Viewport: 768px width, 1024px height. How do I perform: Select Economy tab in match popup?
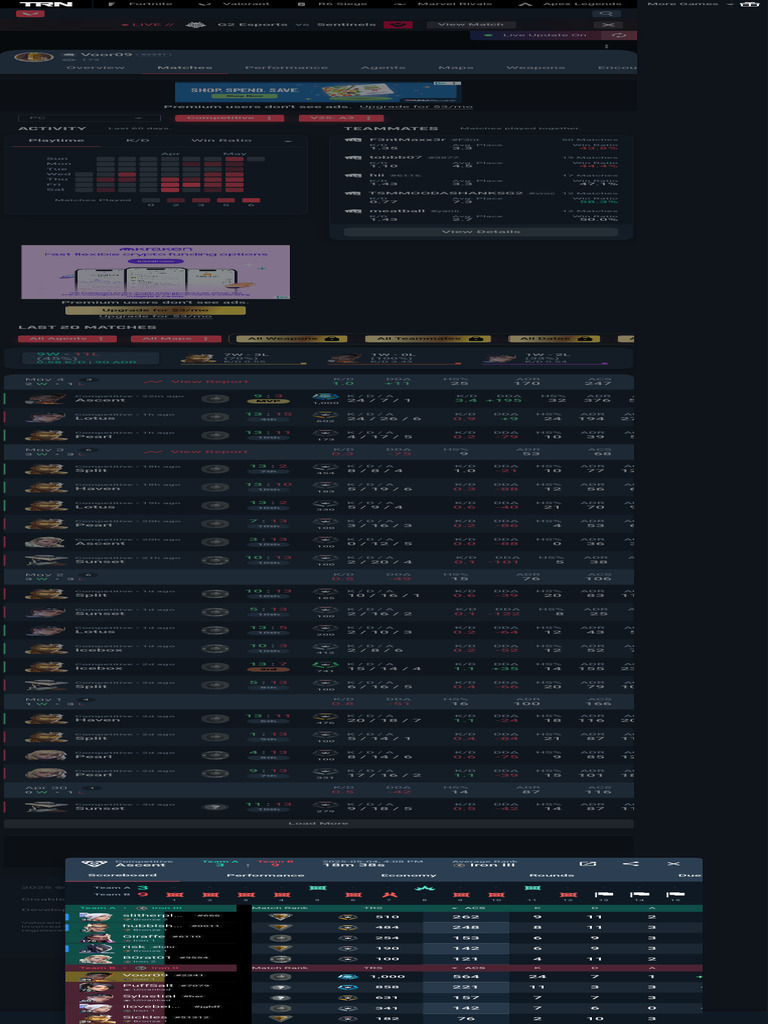point(408,875)
